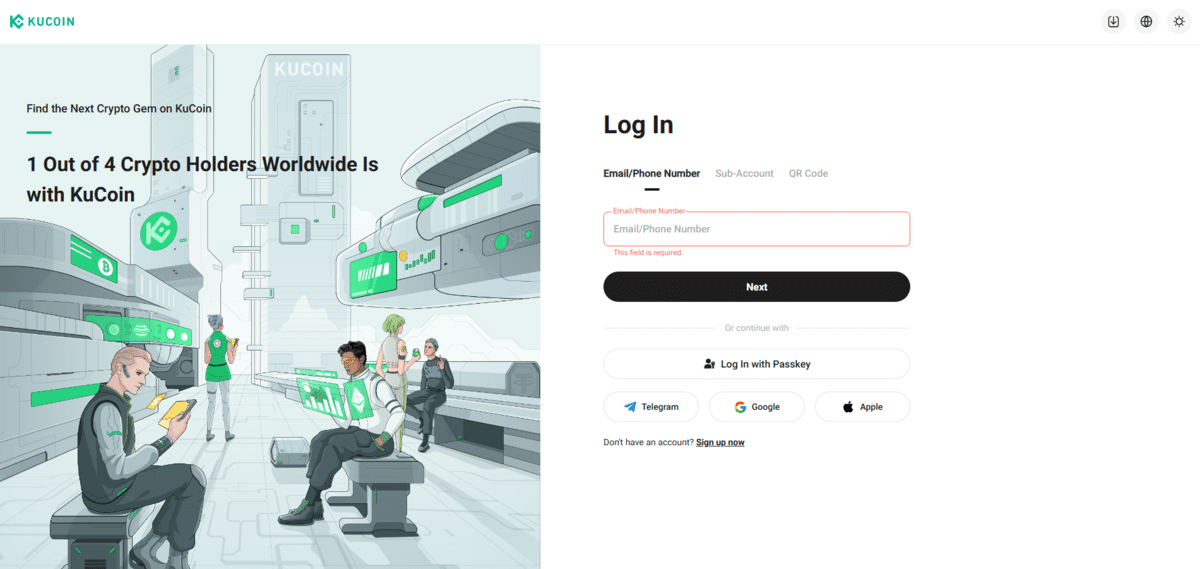
Task: Follow the Sign up now link
Action: 720,442
